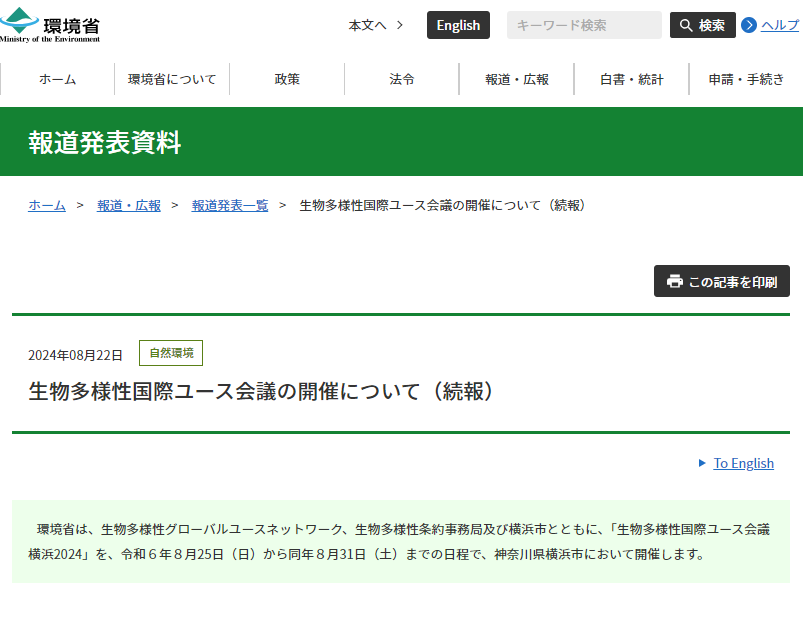Image resolution: width=803 pixels, height=629 pixels.
Task: Select 政策 in the navigation bar
Action: (x=287, y=79)
